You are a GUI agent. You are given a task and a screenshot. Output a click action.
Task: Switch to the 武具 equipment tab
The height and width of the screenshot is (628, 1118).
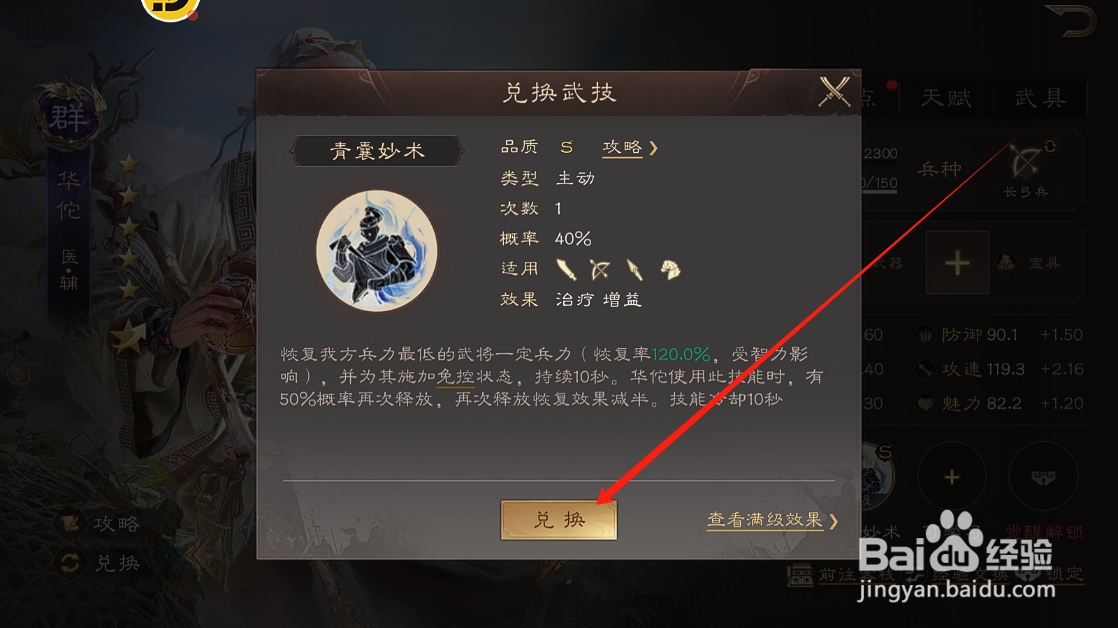(x=1040, y=98)
